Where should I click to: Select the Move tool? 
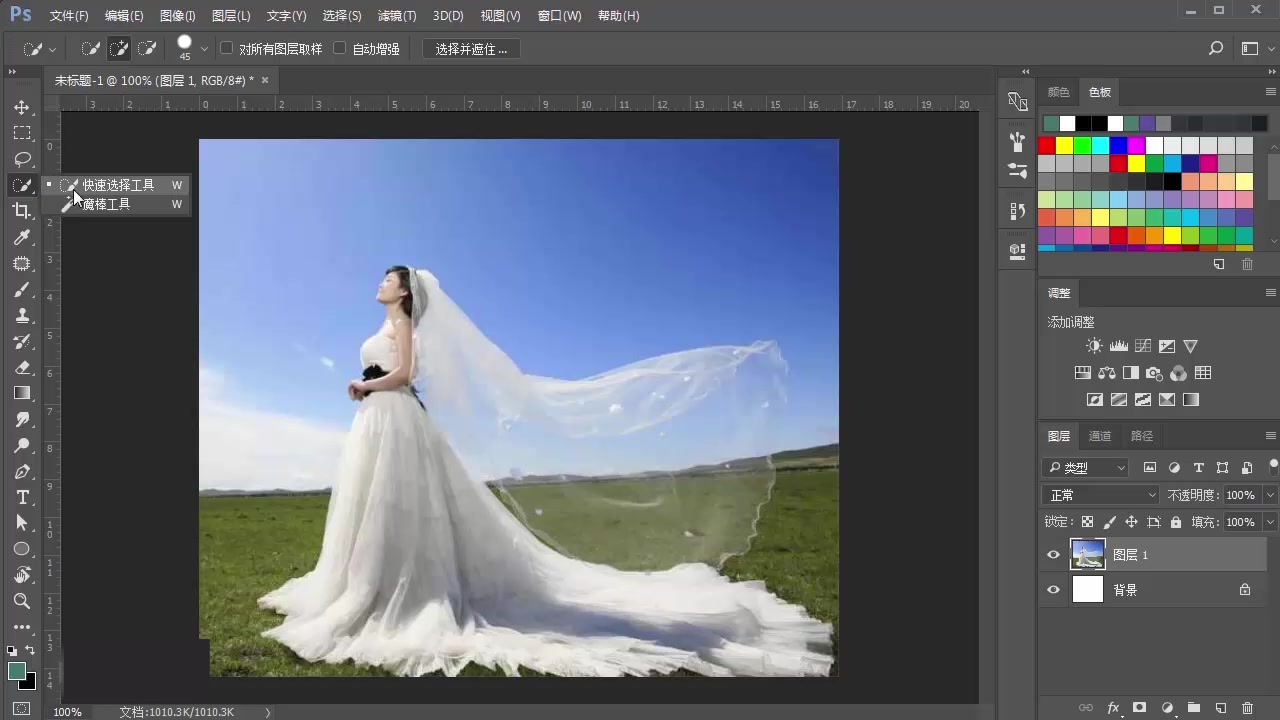[22, 107]
